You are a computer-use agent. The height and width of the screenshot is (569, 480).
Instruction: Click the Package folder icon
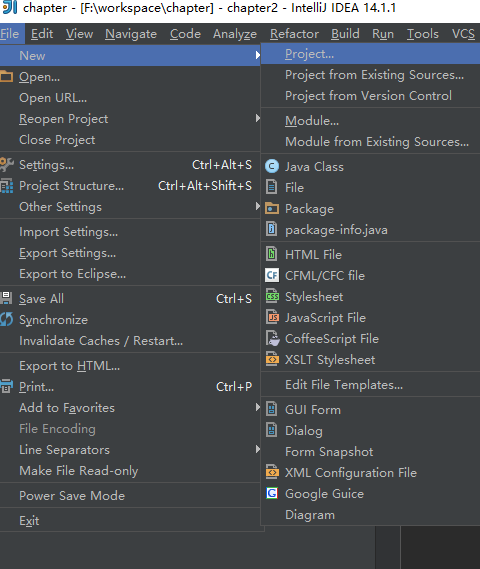[x=272, y=209]
